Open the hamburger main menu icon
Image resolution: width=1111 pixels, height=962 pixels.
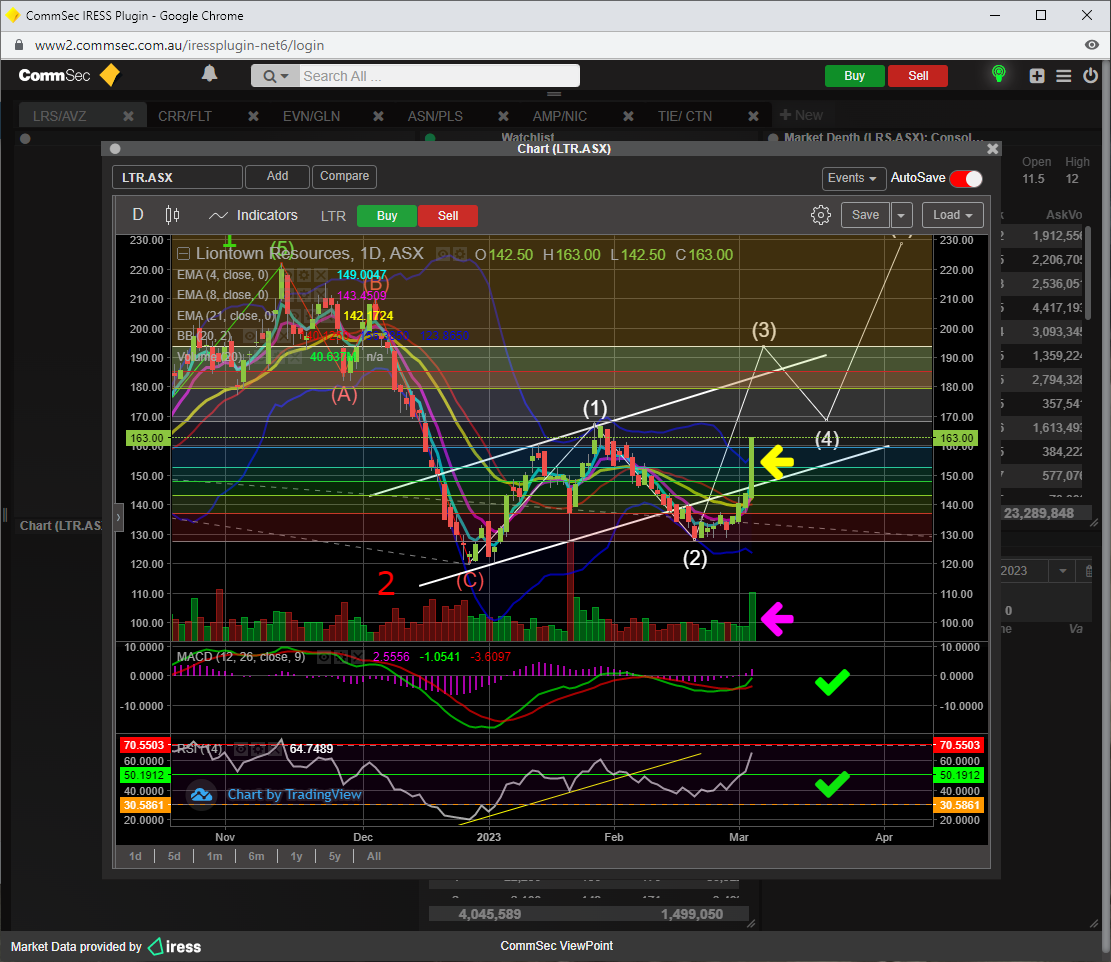pyautogui.click(x=1064, y=76)
